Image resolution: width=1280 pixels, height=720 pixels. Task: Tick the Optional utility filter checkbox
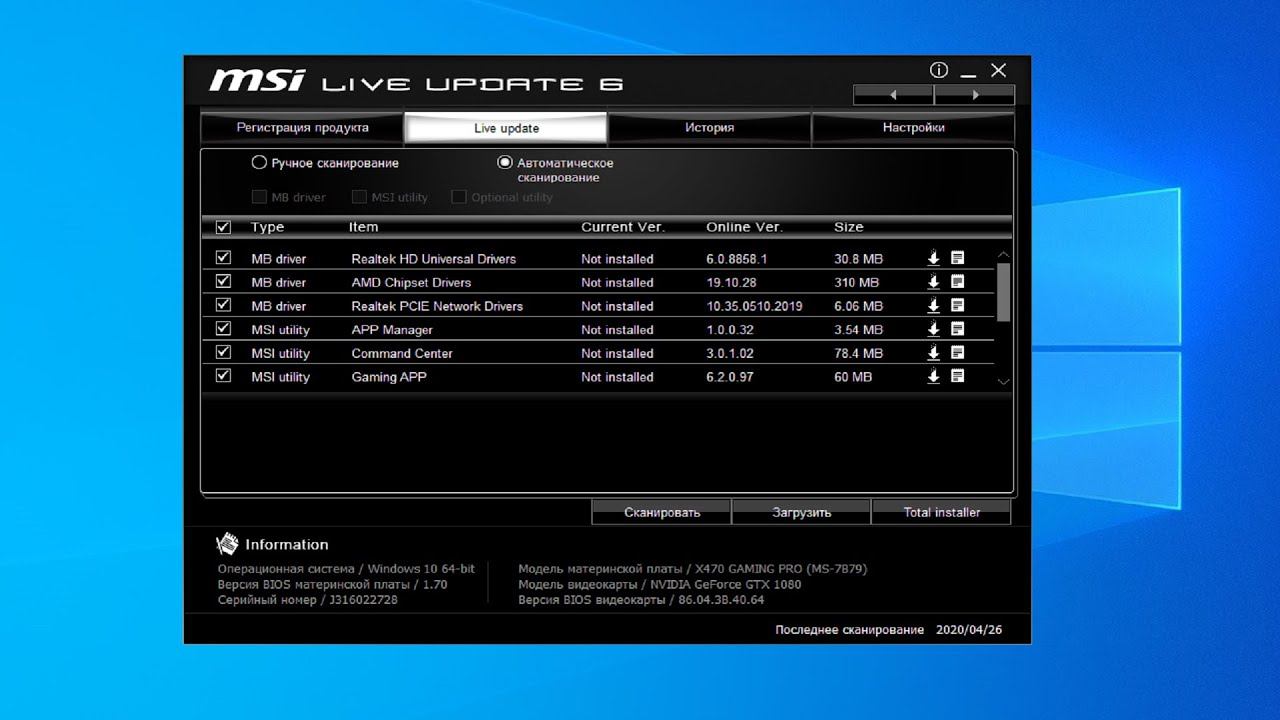tap(459, 197)
